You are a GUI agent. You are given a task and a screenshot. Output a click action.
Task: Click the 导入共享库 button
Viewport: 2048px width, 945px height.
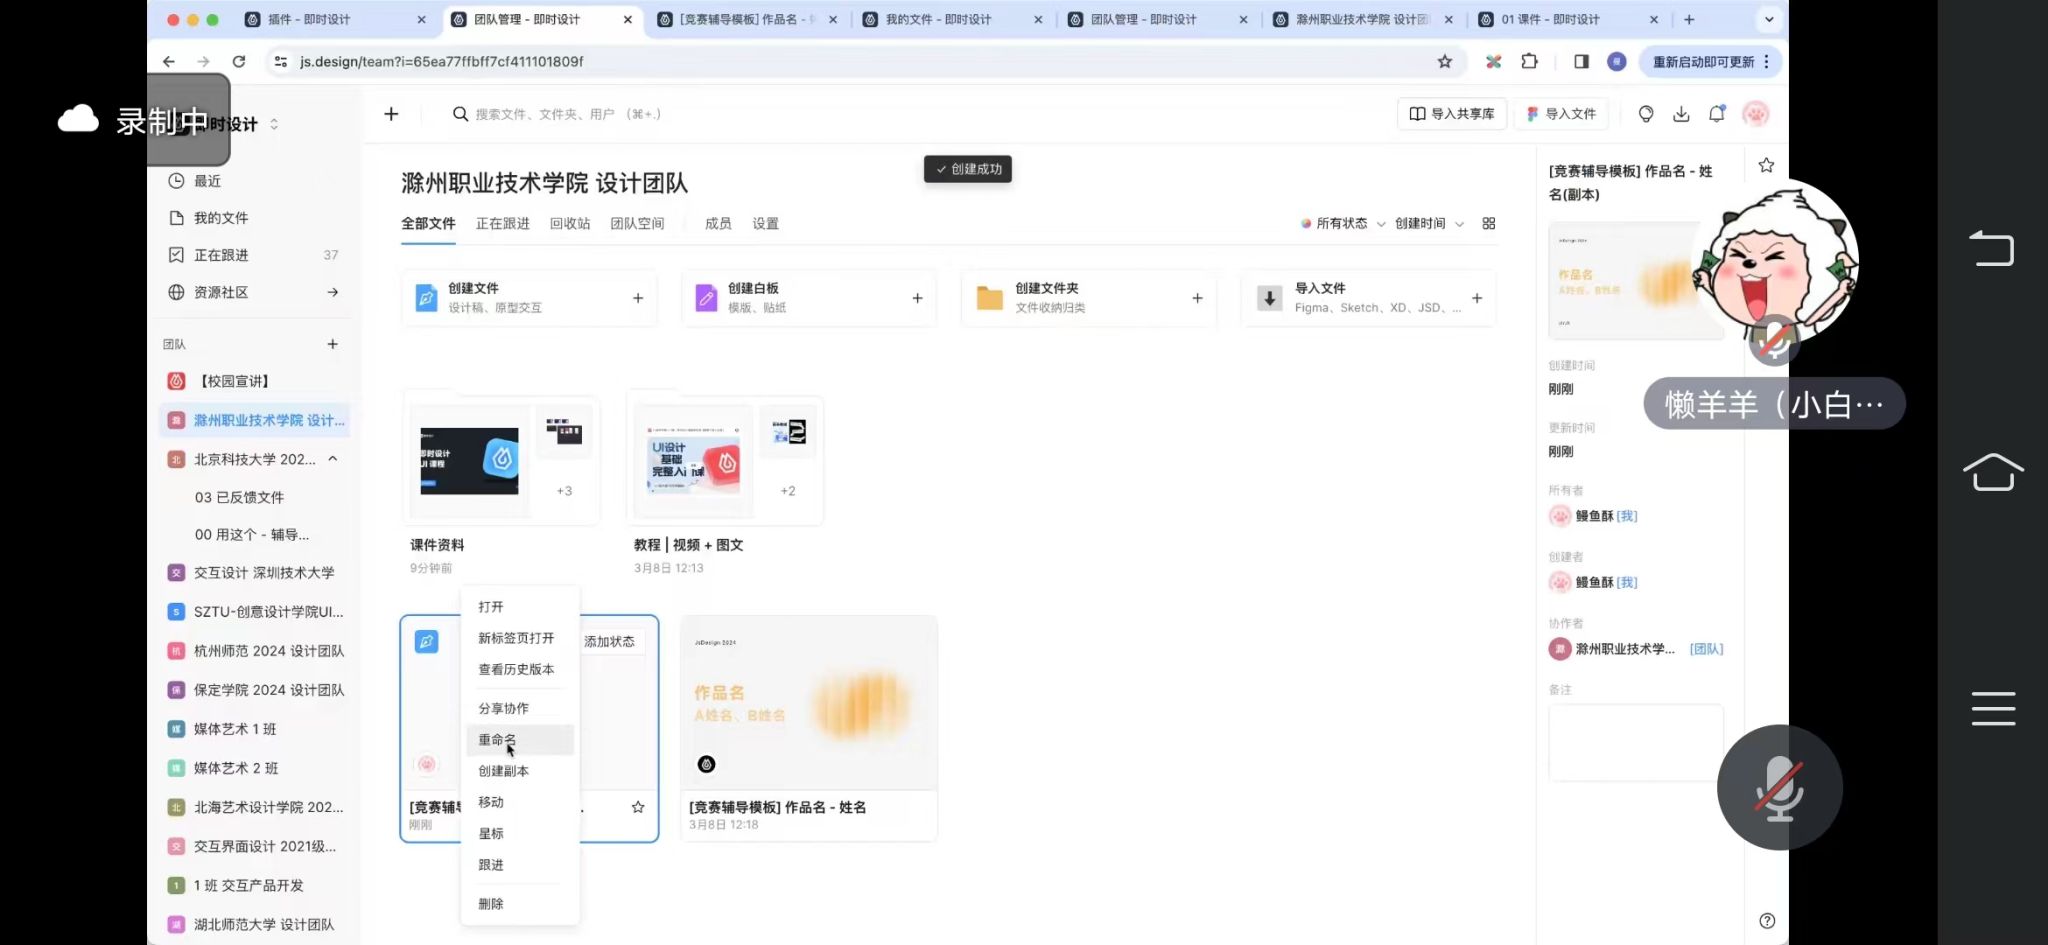pos(1452,114)
